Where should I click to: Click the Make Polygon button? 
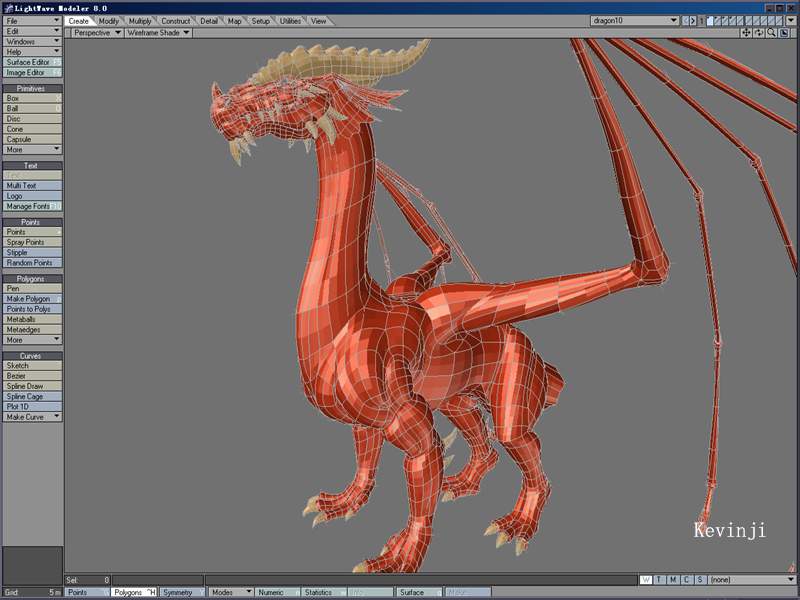[33, 298]
